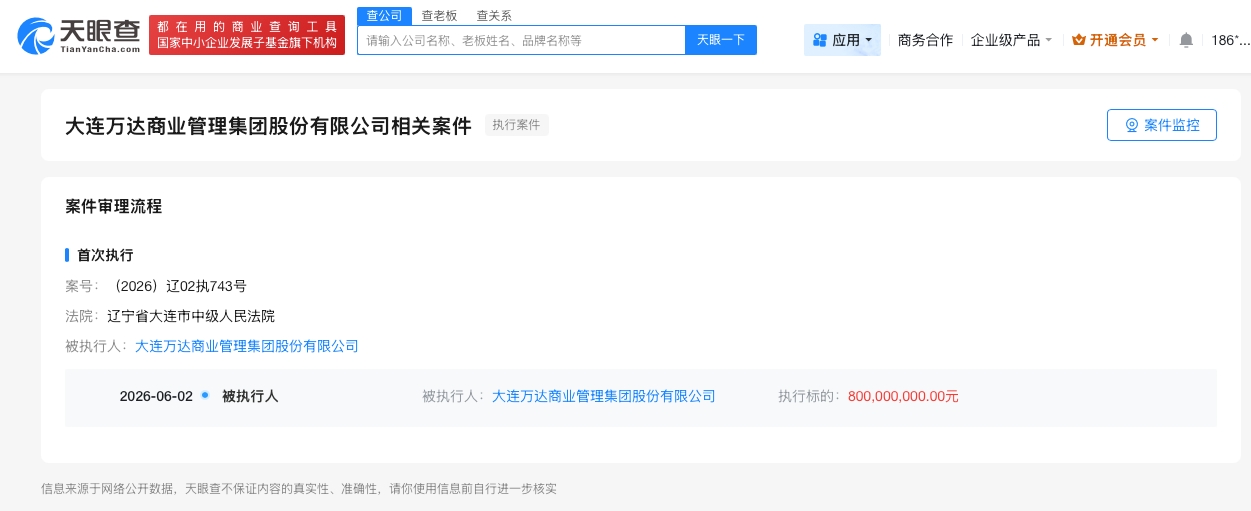Image resolution: width=1251 pixels, height=511 pixels.
Task: Click the 开通会员 crown icon
Action: pyautogui.click(x=1079, y=40)
